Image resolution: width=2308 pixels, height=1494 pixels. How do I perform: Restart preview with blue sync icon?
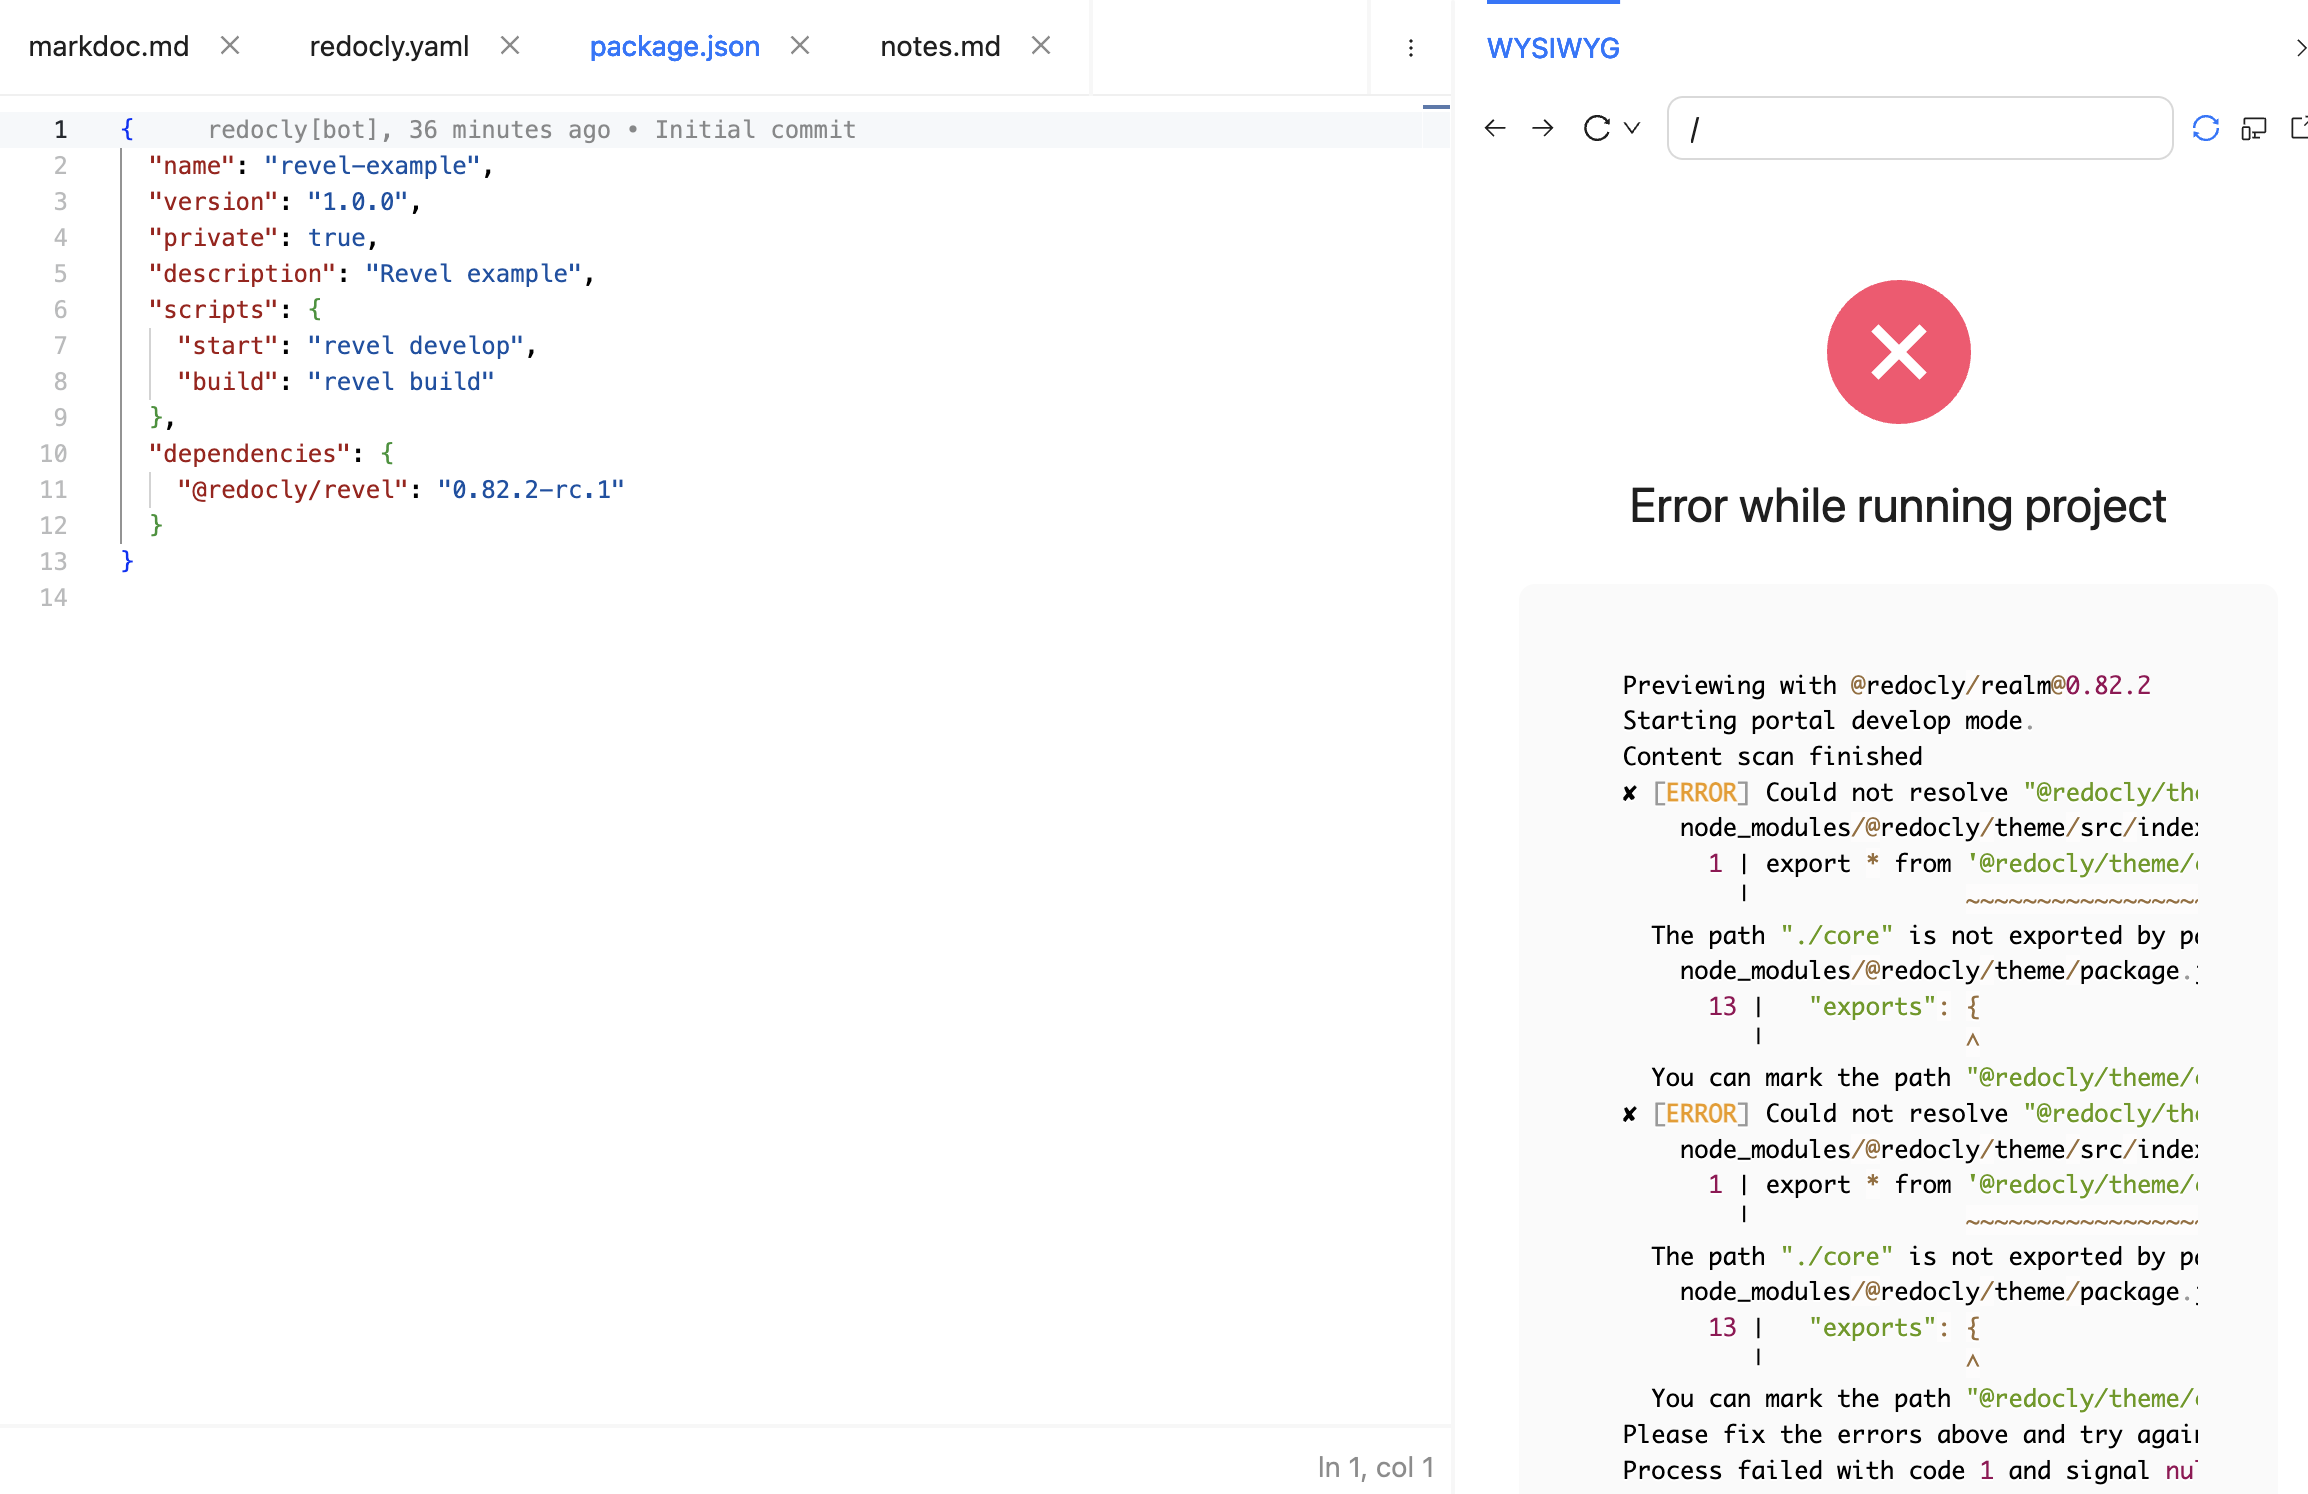tap(2205, 128)
